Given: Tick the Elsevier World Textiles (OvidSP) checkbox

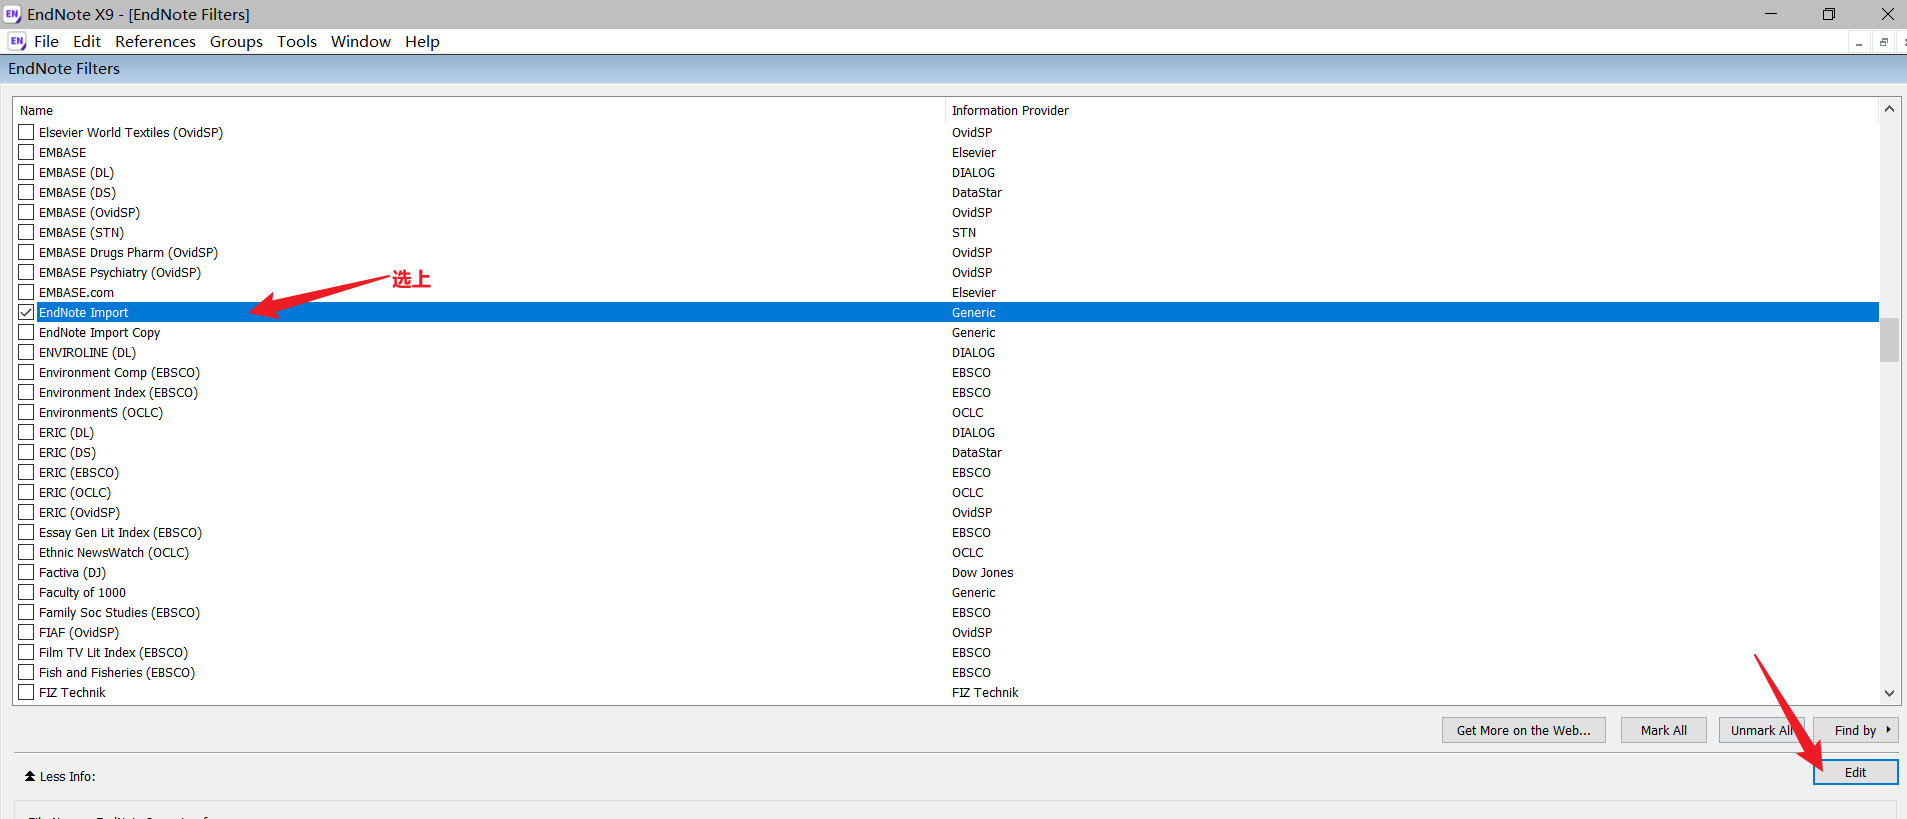Looking at the screenshot, I should point(26,132).
